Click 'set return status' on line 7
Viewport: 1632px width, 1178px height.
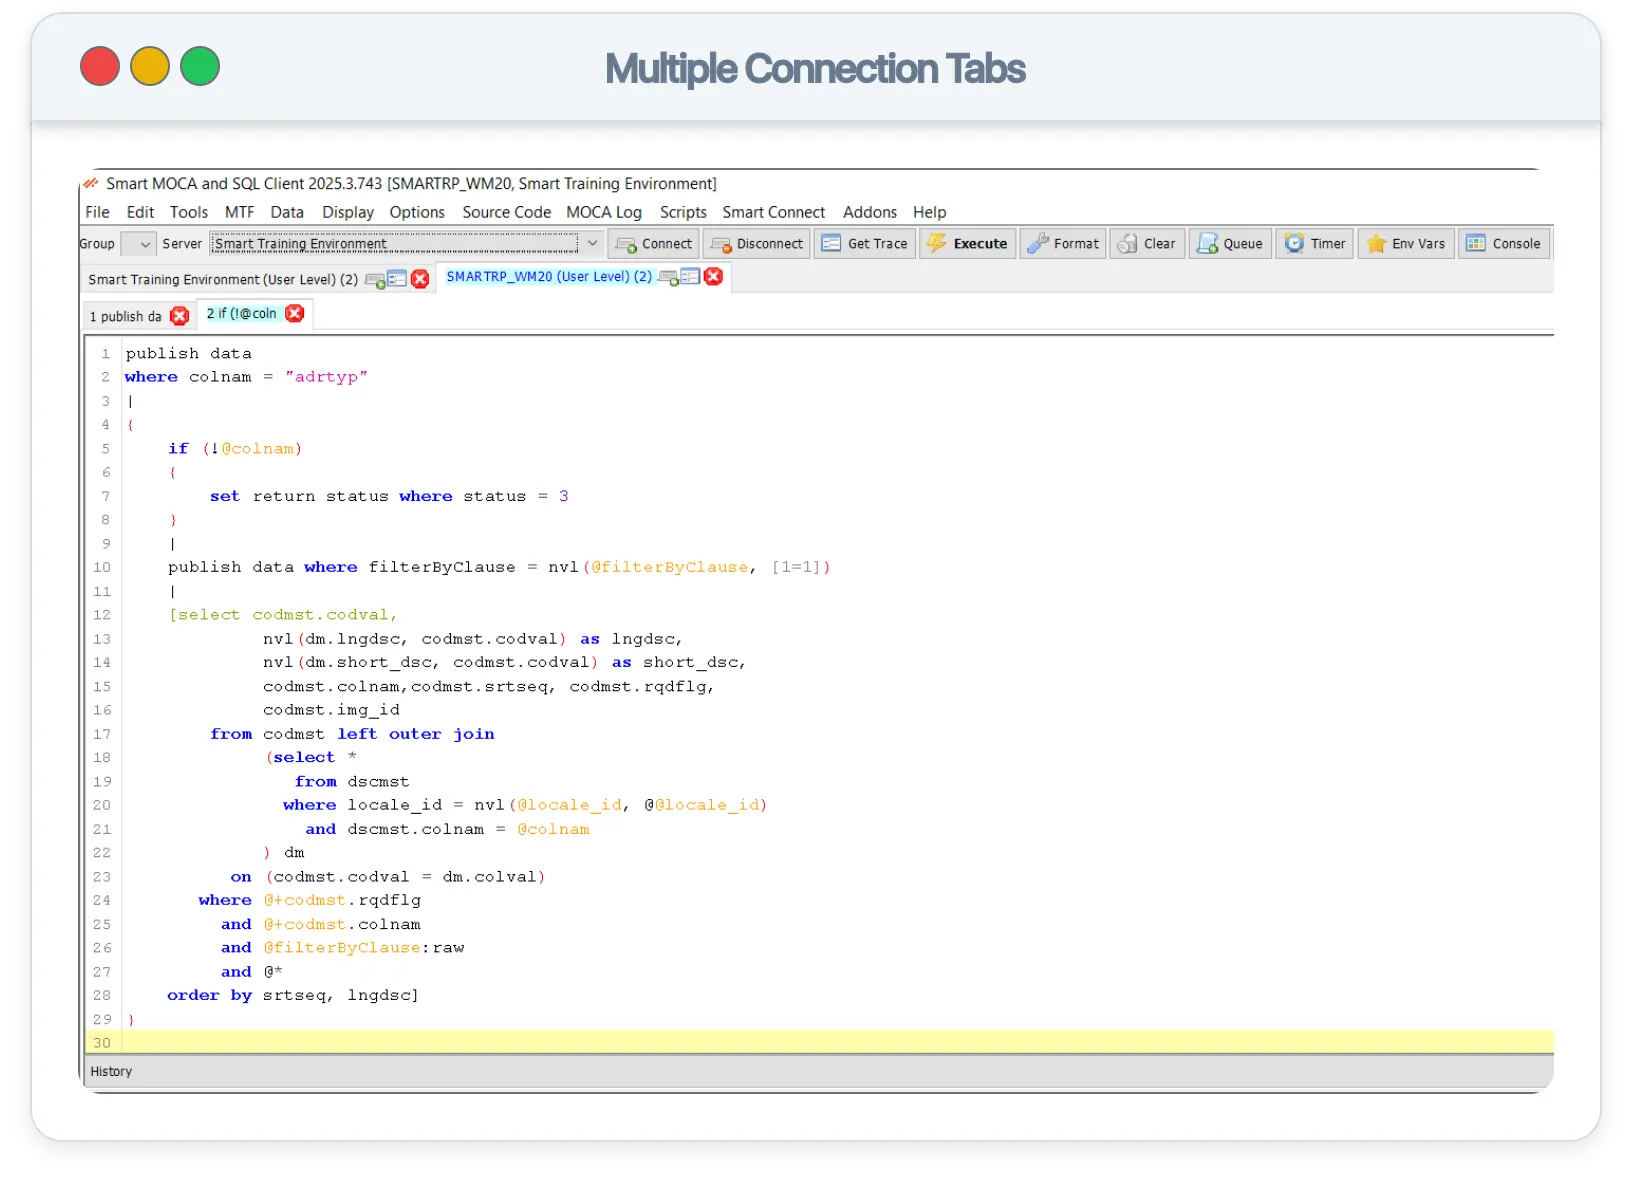299,496
